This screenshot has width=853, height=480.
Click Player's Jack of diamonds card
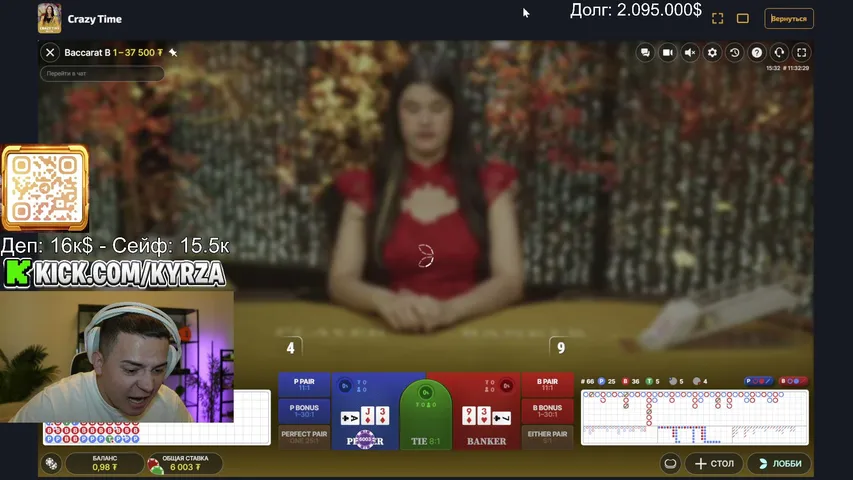[368, 416]
